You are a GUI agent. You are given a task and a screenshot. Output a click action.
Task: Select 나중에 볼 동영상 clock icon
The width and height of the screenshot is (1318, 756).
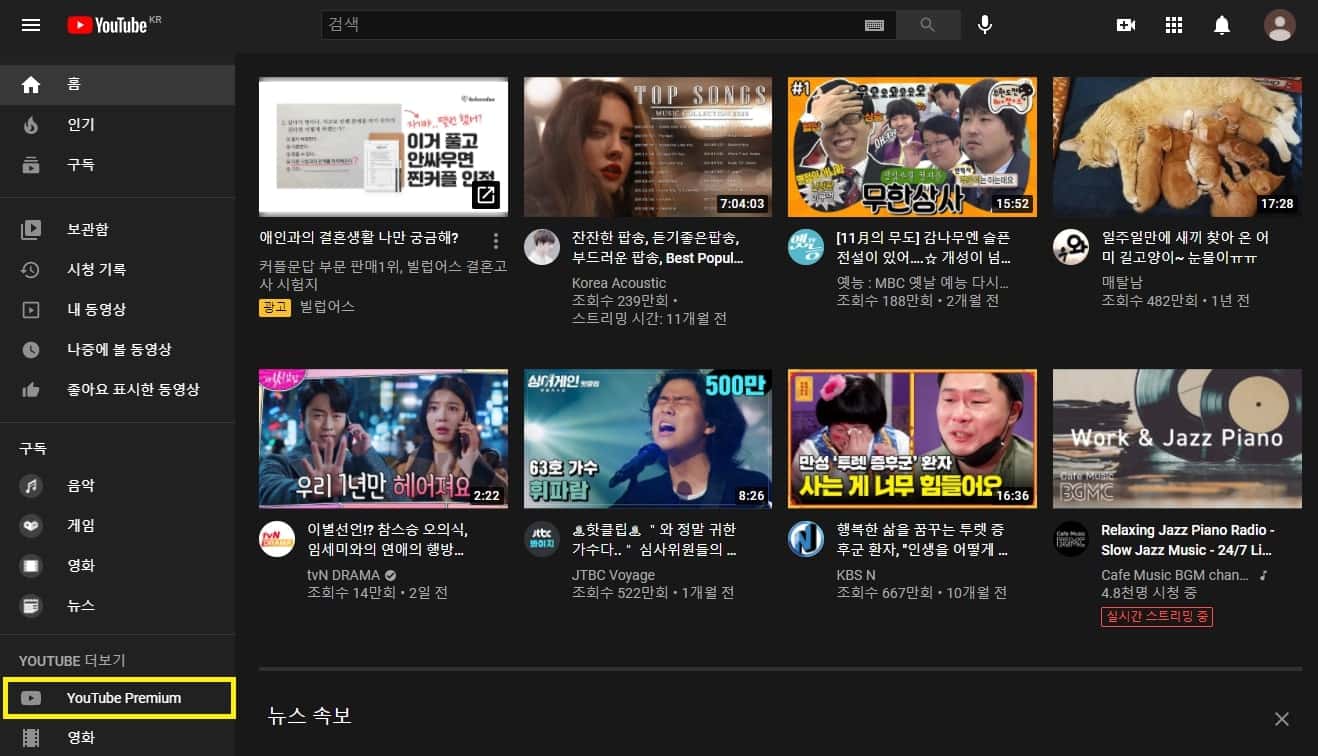[31, 350]
